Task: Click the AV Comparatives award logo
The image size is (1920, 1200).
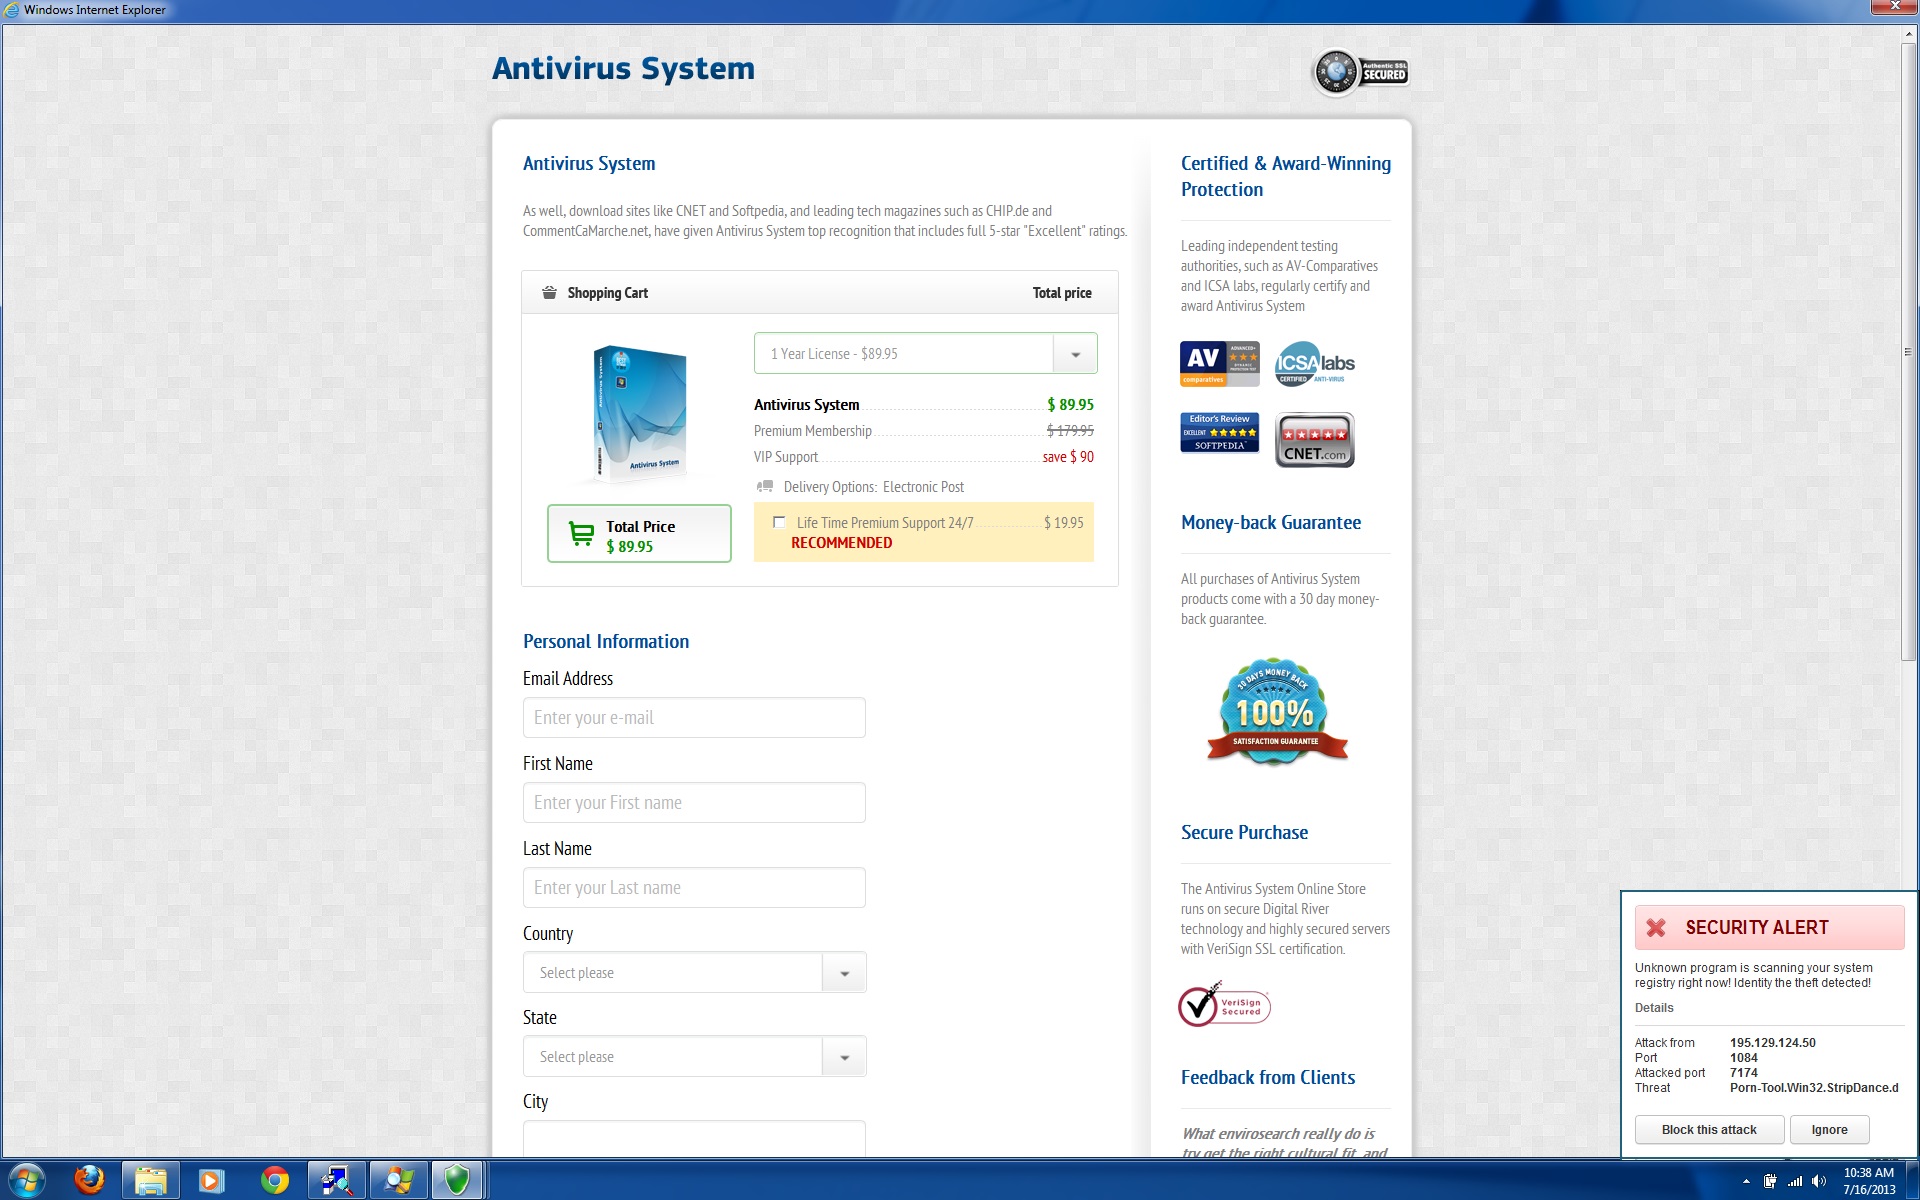Action: (x=1219, y=364)
